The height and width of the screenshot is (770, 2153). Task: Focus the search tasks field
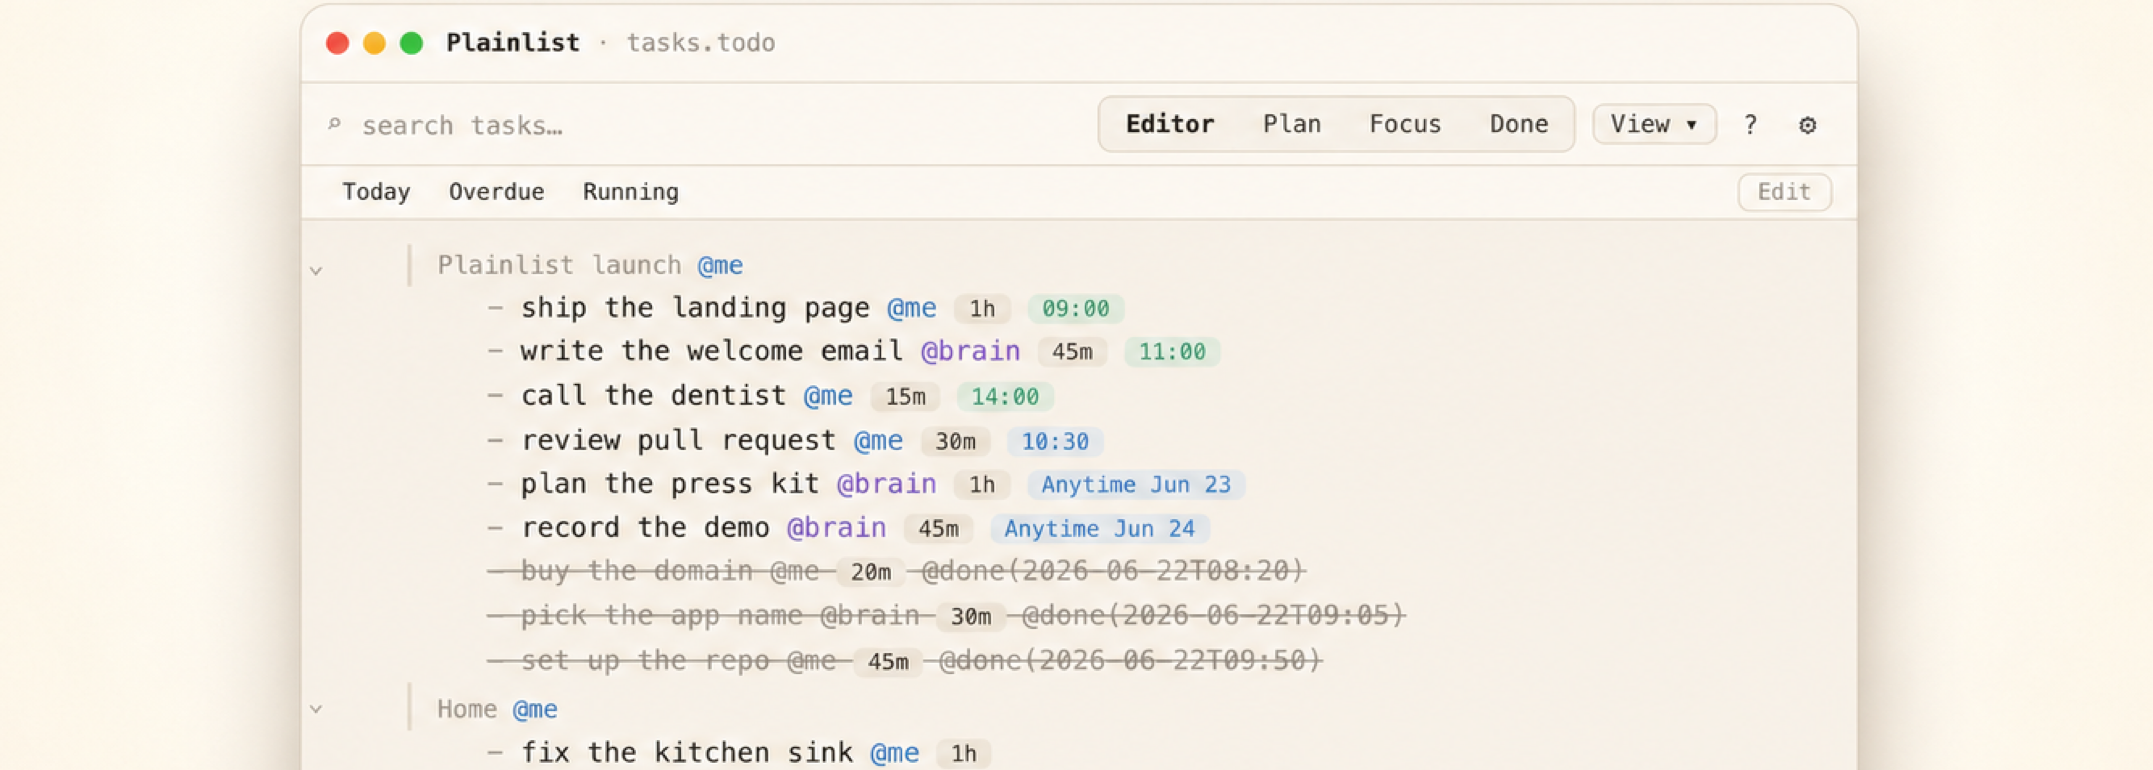coord(462,125)
